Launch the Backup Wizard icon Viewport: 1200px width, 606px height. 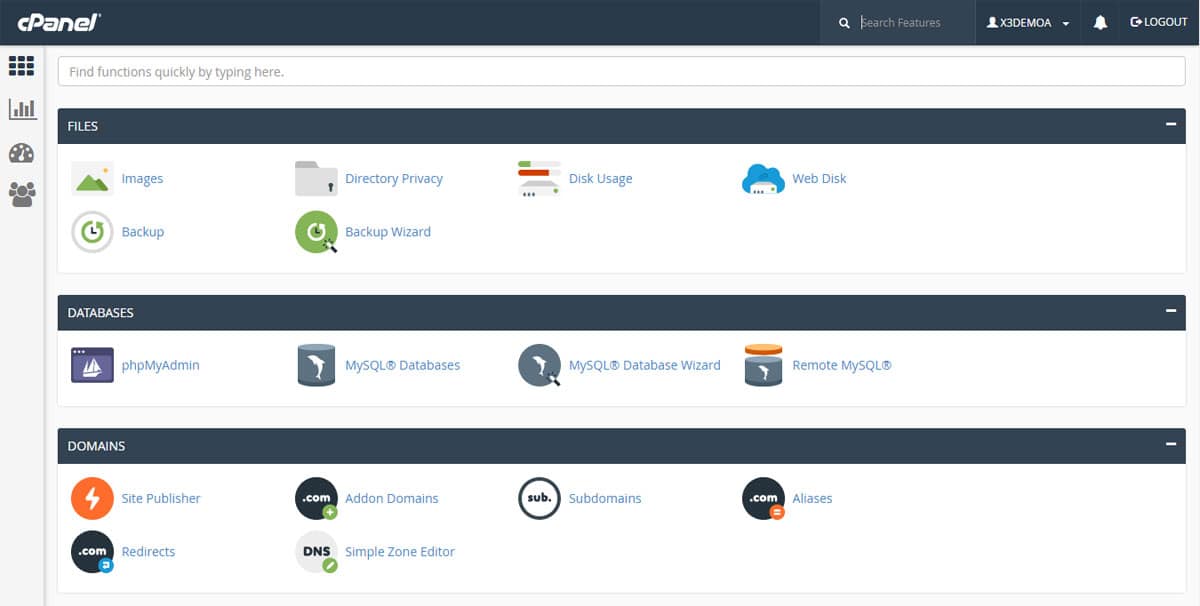click(x=316, y=231)
